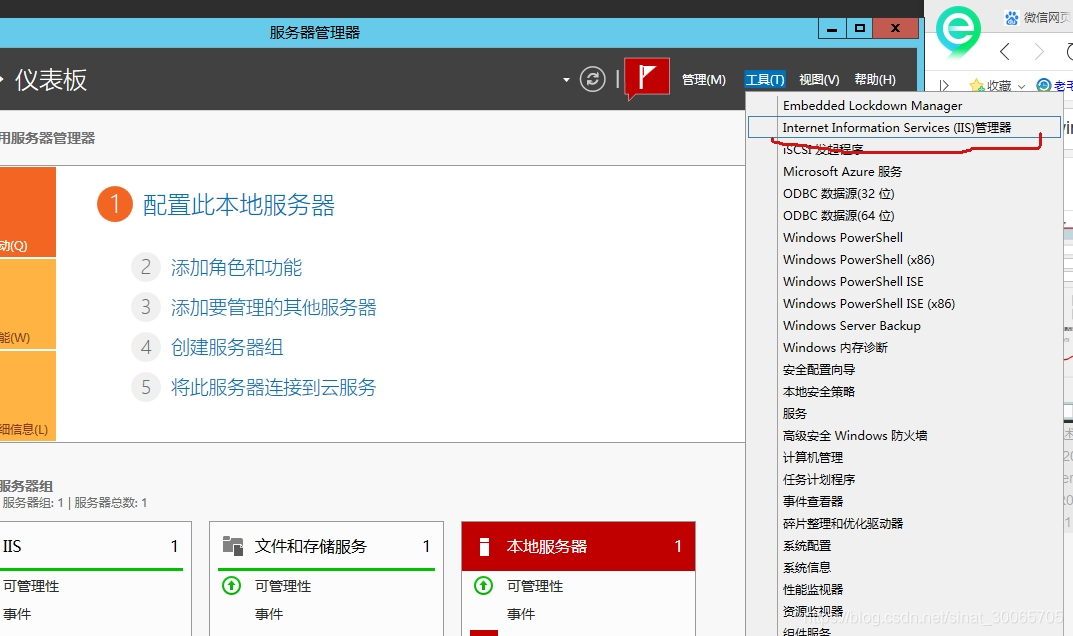1073x636 pixels.
Task: Open the header dropdown arrow beside refresh
Action: pyautogui.click(x=566, y=80)
